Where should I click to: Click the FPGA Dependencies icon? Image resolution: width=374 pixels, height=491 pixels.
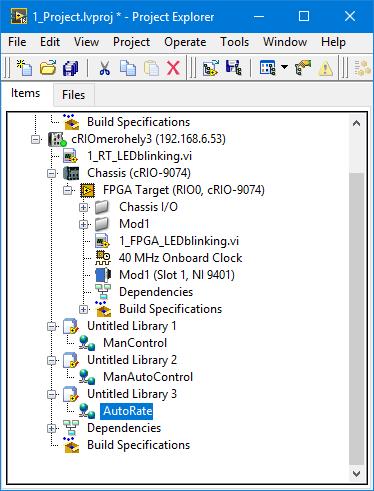(x=103, y=292)
